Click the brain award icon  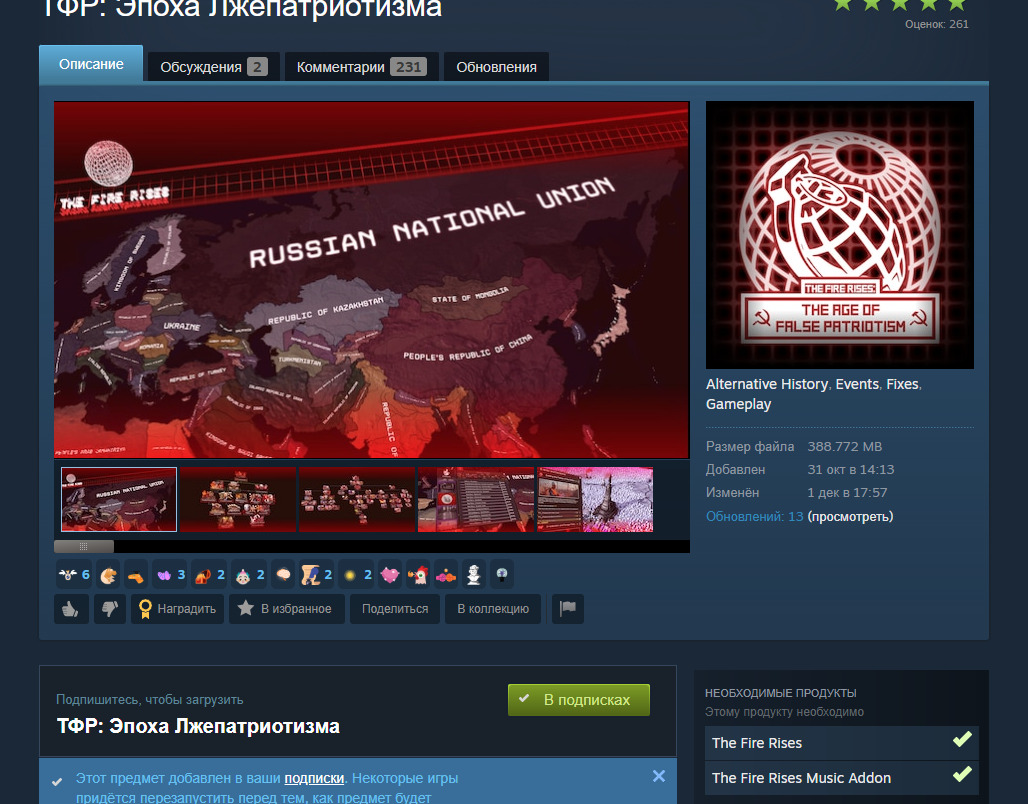[x=283, y=575]
